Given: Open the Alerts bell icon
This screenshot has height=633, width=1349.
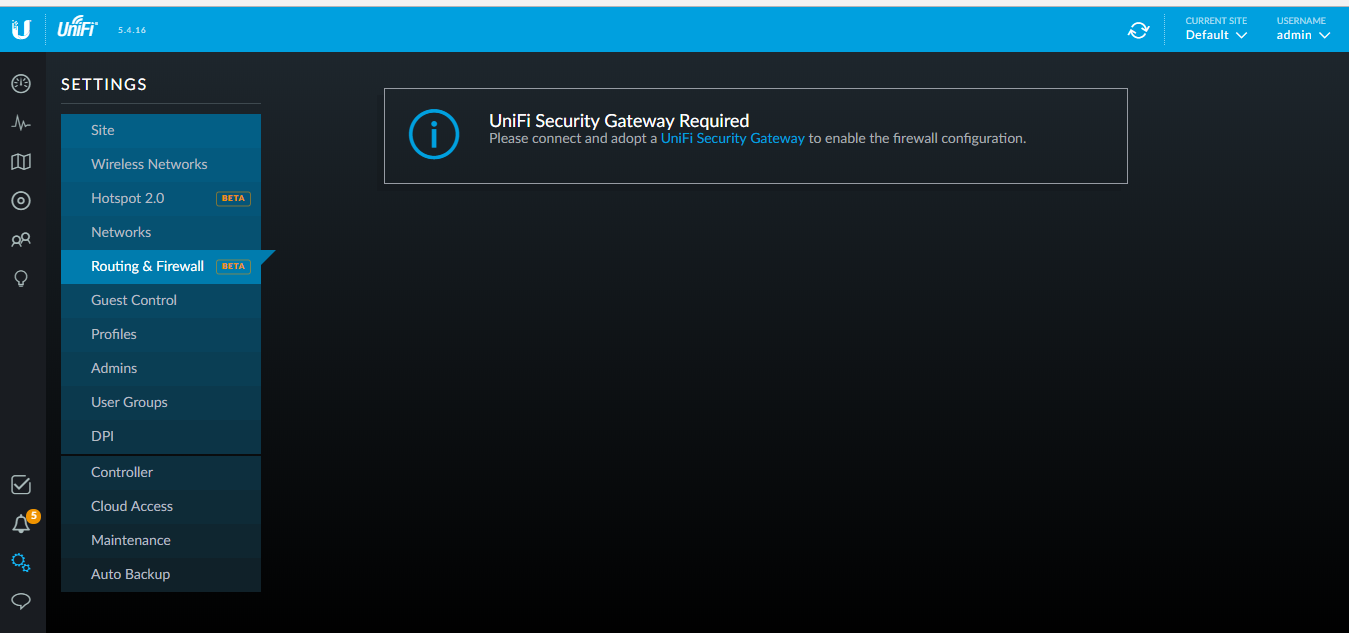Looking at the screenshot, I should pos(21,524).
